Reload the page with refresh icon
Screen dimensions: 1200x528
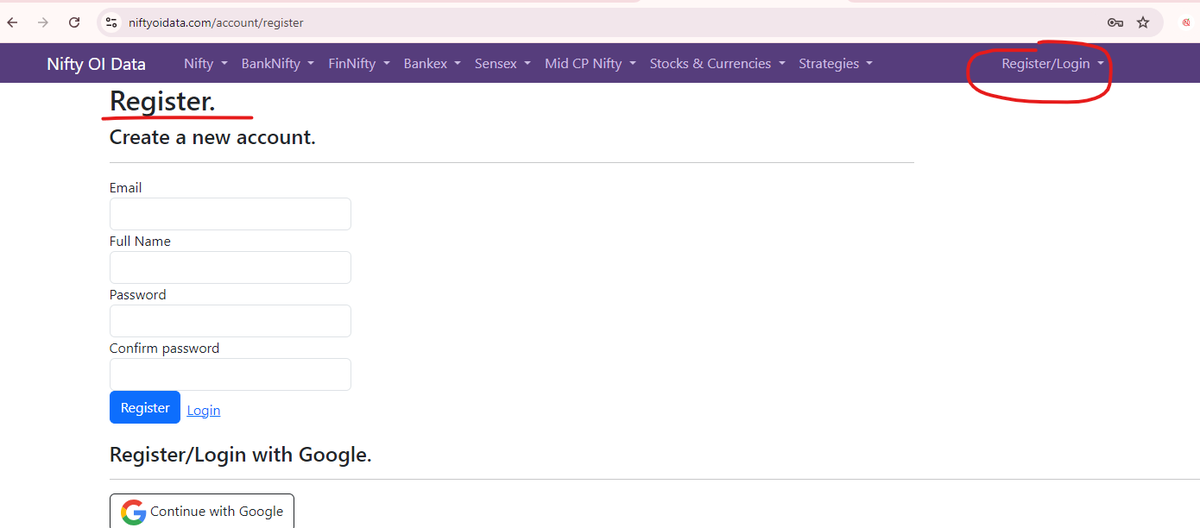tap(74, 22)
